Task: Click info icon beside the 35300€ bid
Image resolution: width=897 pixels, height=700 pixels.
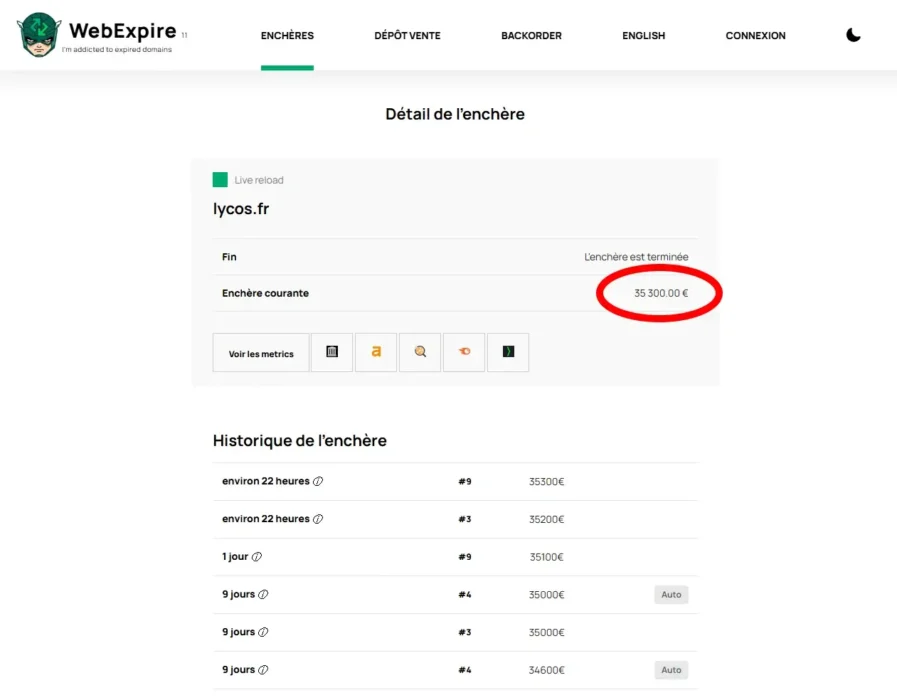Action: pyautogui.click(x=318, y=481)
